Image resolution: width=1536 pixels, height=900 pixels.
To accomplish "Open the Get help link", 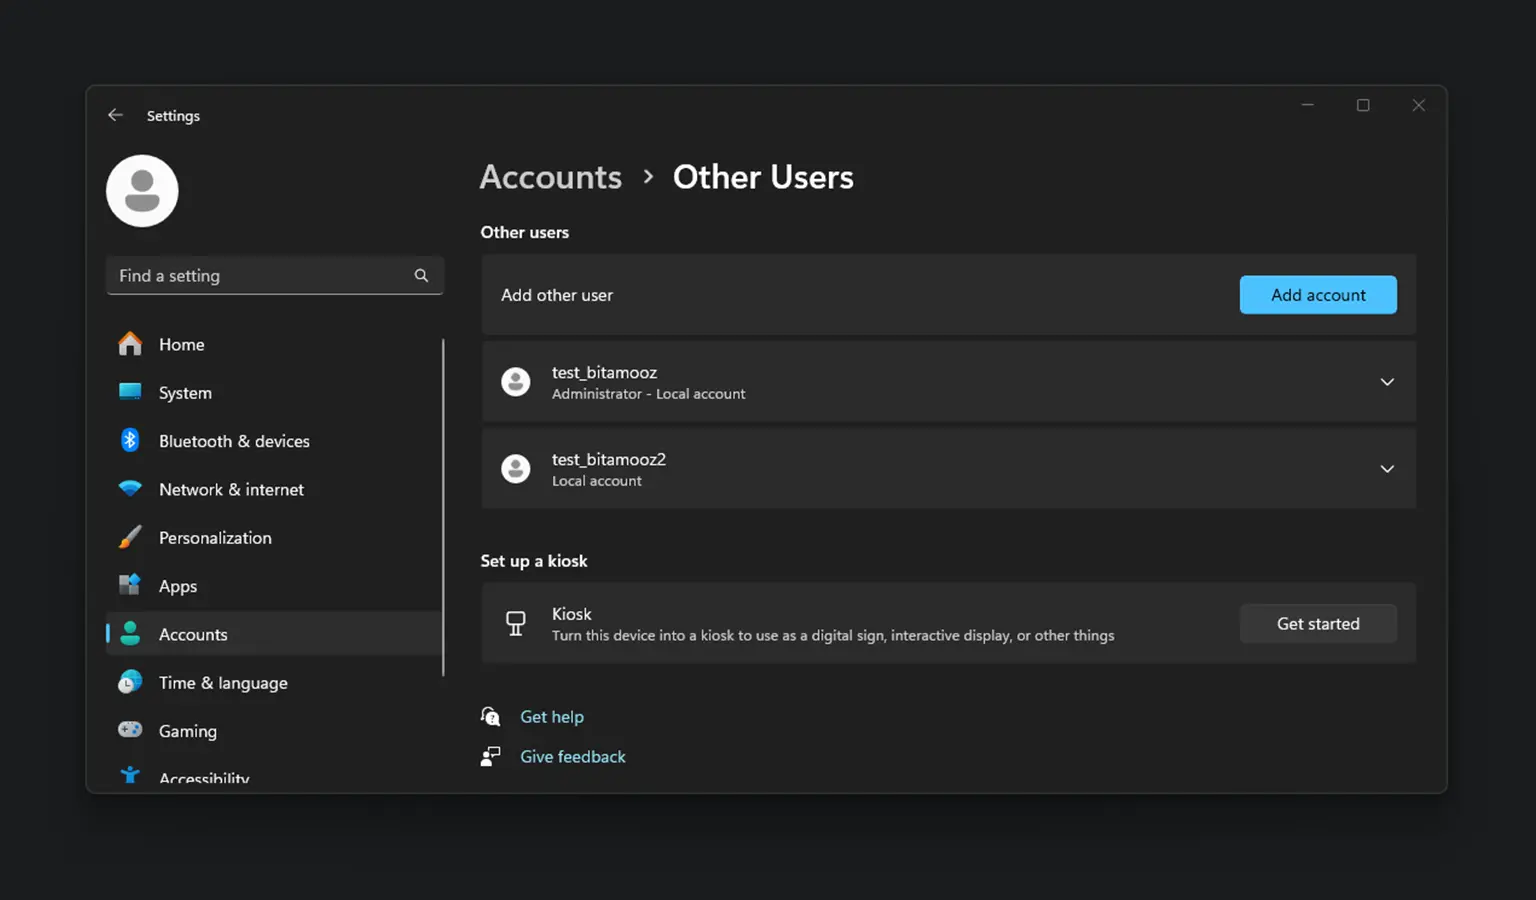I will pos(551,717).
